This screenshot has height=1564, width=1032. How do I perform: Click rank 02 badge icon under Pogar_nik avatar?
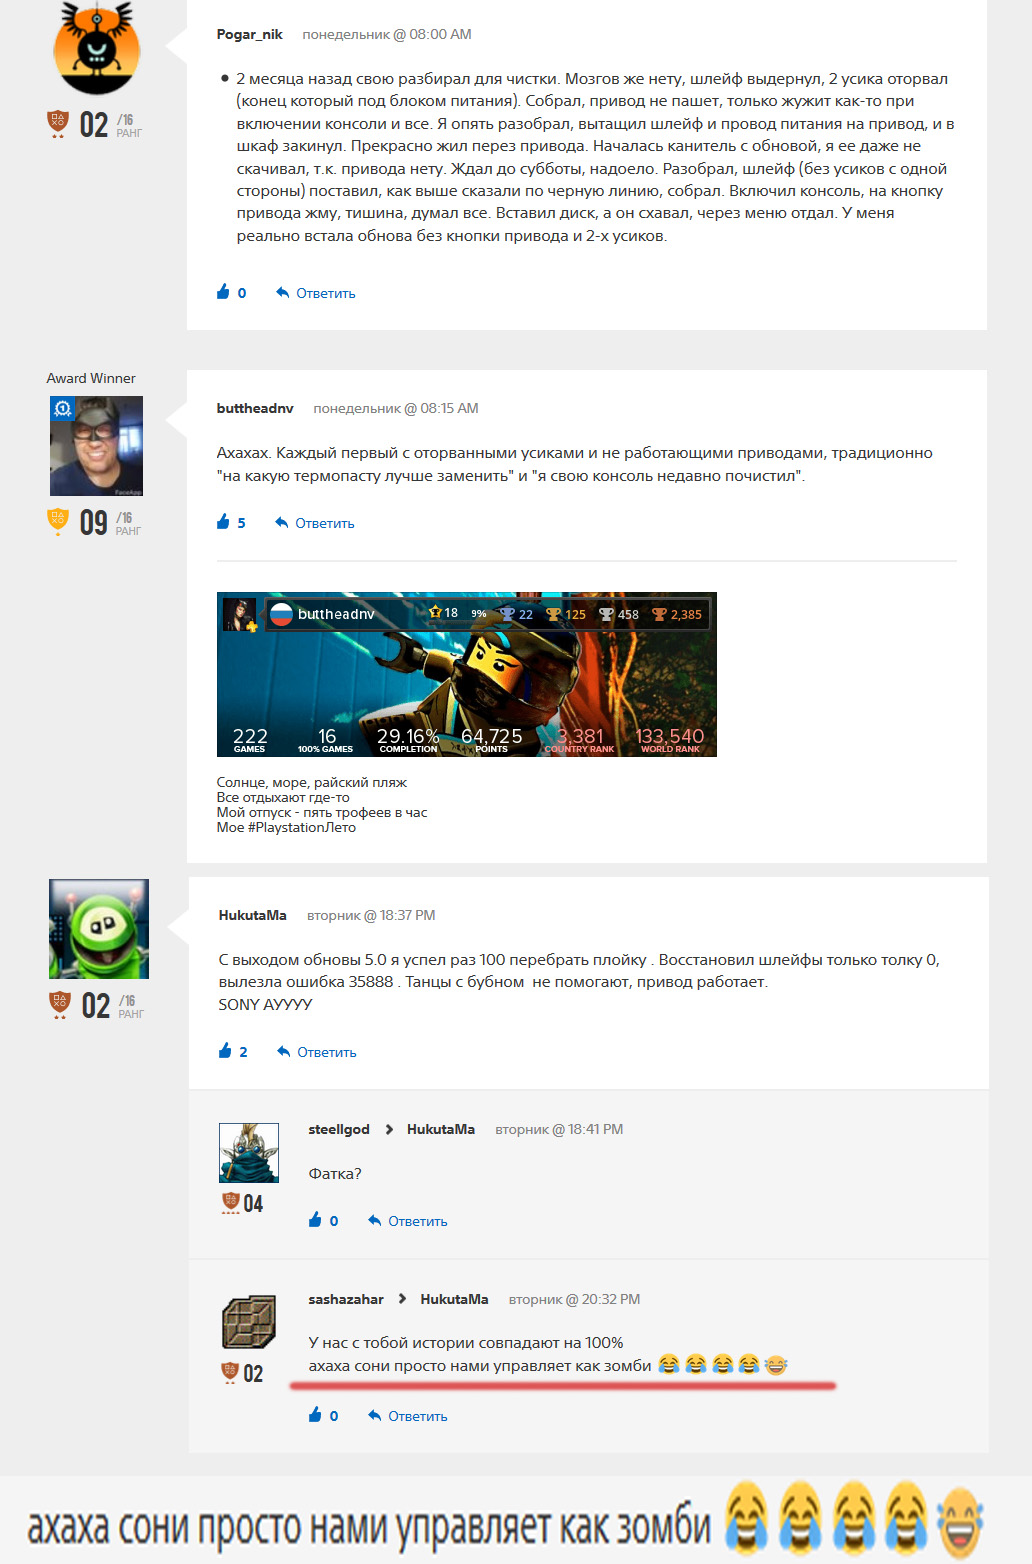pos(58,124)
